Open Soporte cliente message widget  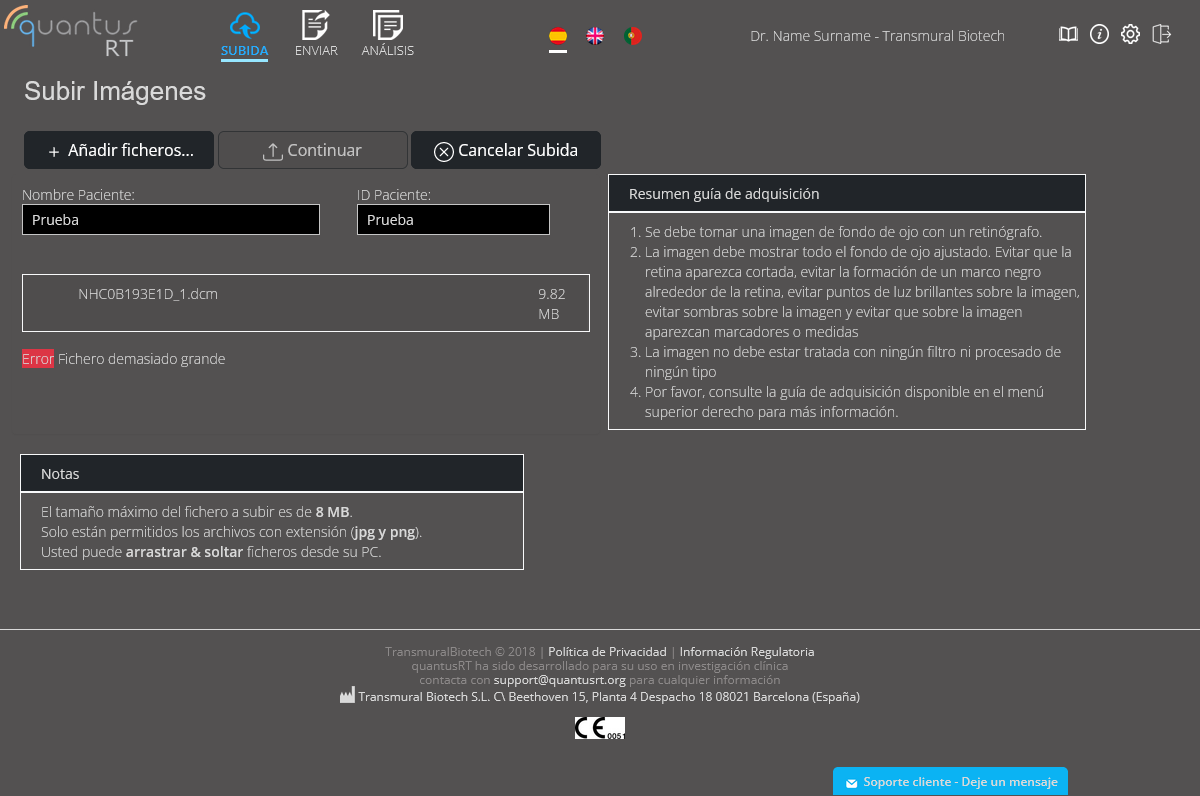click(x=950, y=782)
